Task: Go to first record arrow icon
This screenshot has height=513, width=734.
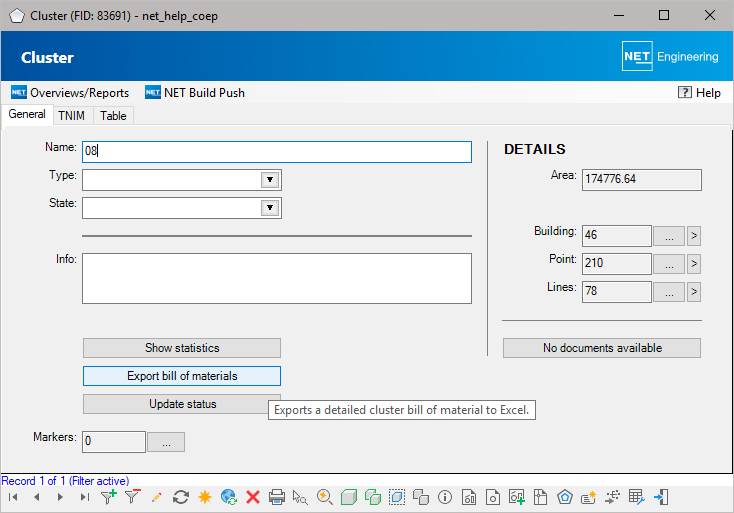Action: tap(13, 497)
